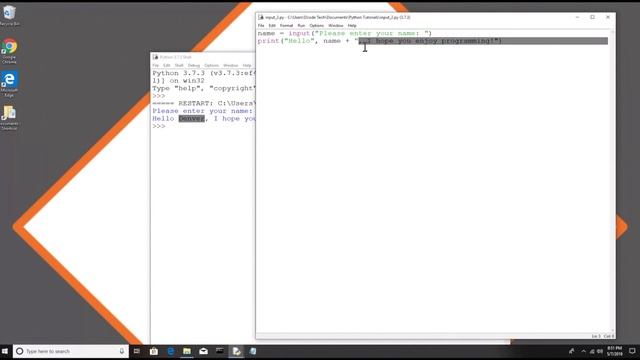640x360 pixels.
Task: Click the microphone icon in taskbar search
Action: coord(121,351)
